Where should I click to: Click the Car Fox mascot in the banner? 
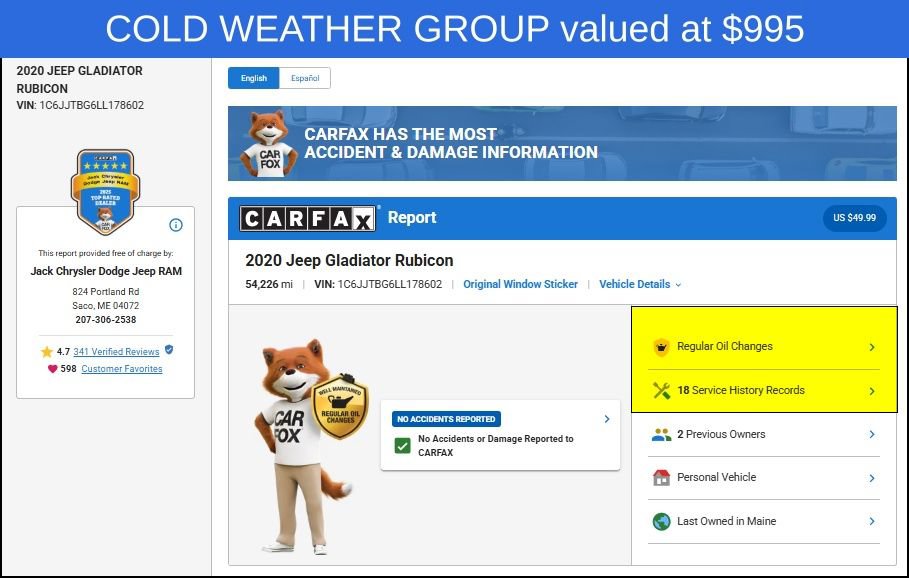(x=268, y=143)
